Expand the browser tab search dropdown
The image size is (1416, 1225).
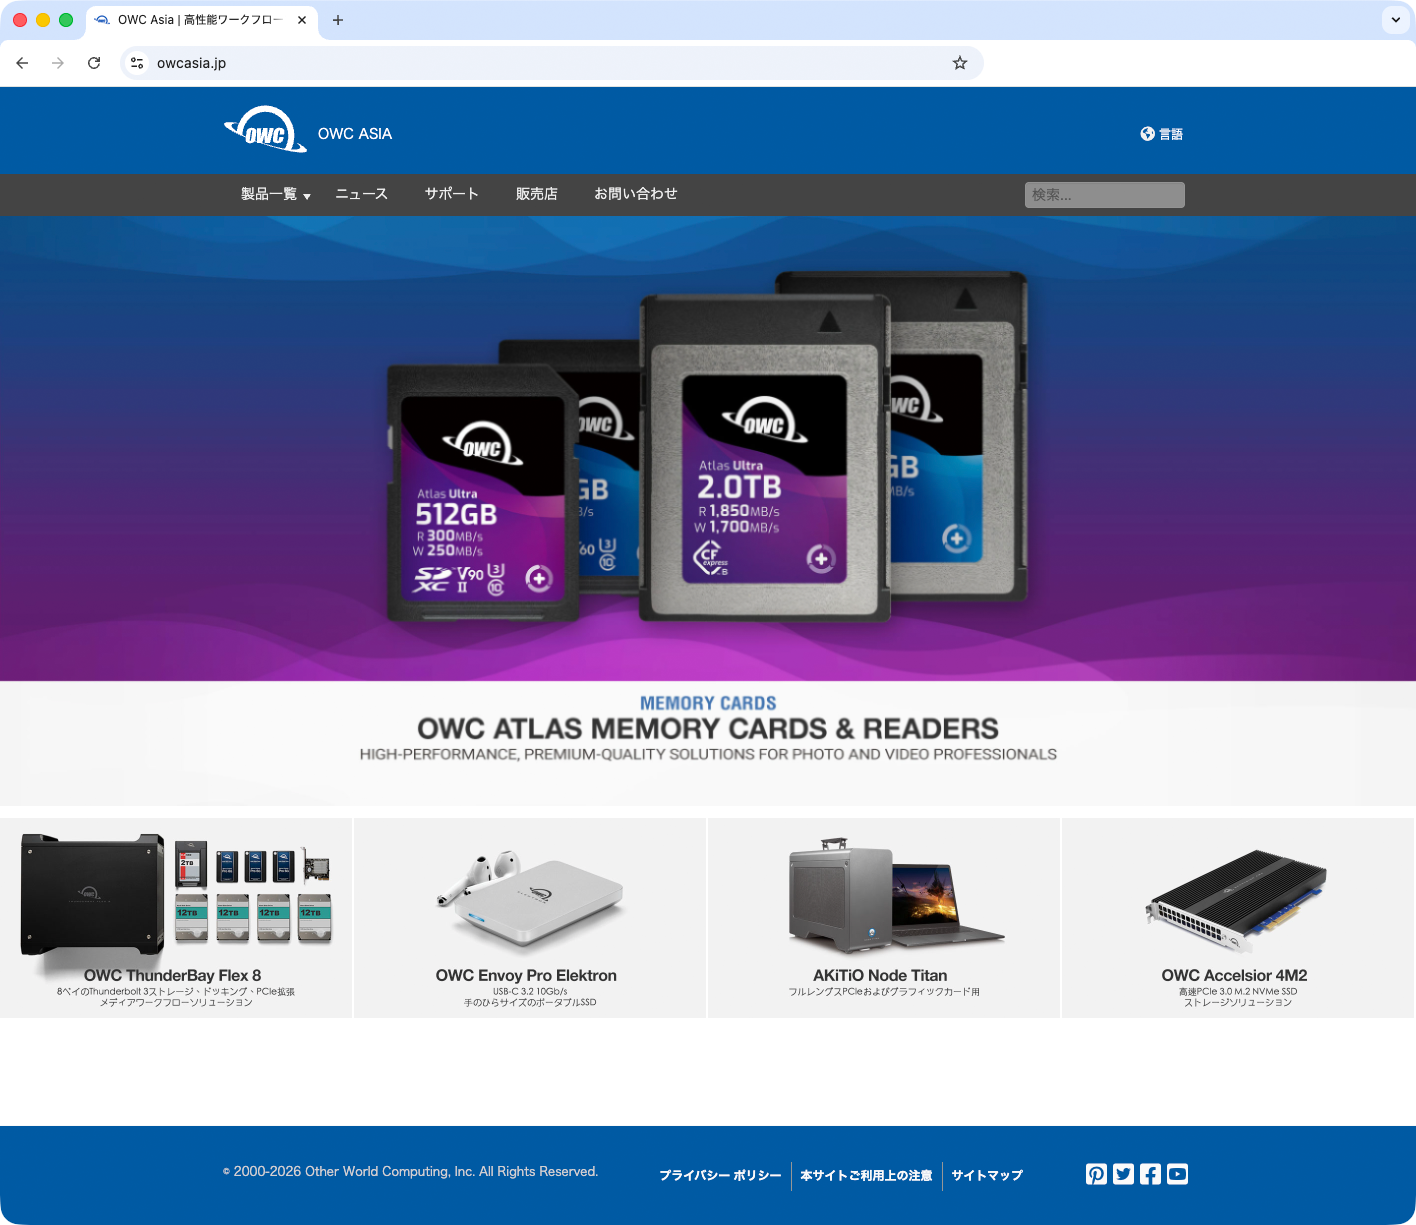coord(1396,20)
